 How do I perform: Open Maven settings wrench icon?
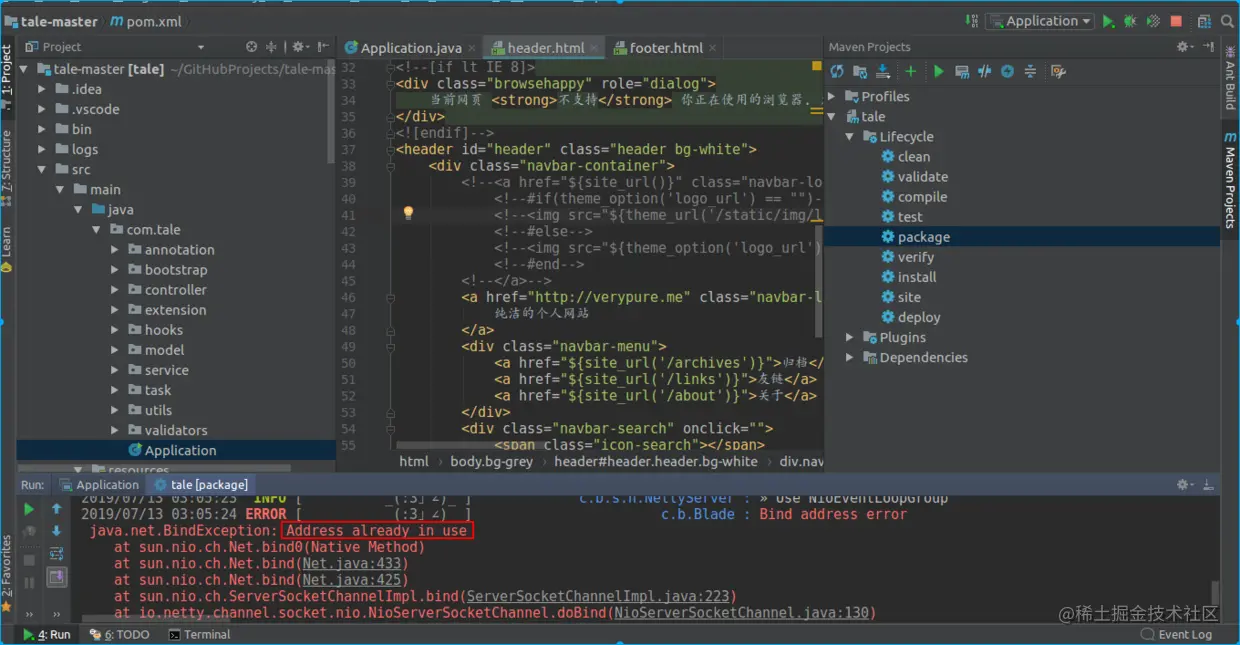[1058, 71]
